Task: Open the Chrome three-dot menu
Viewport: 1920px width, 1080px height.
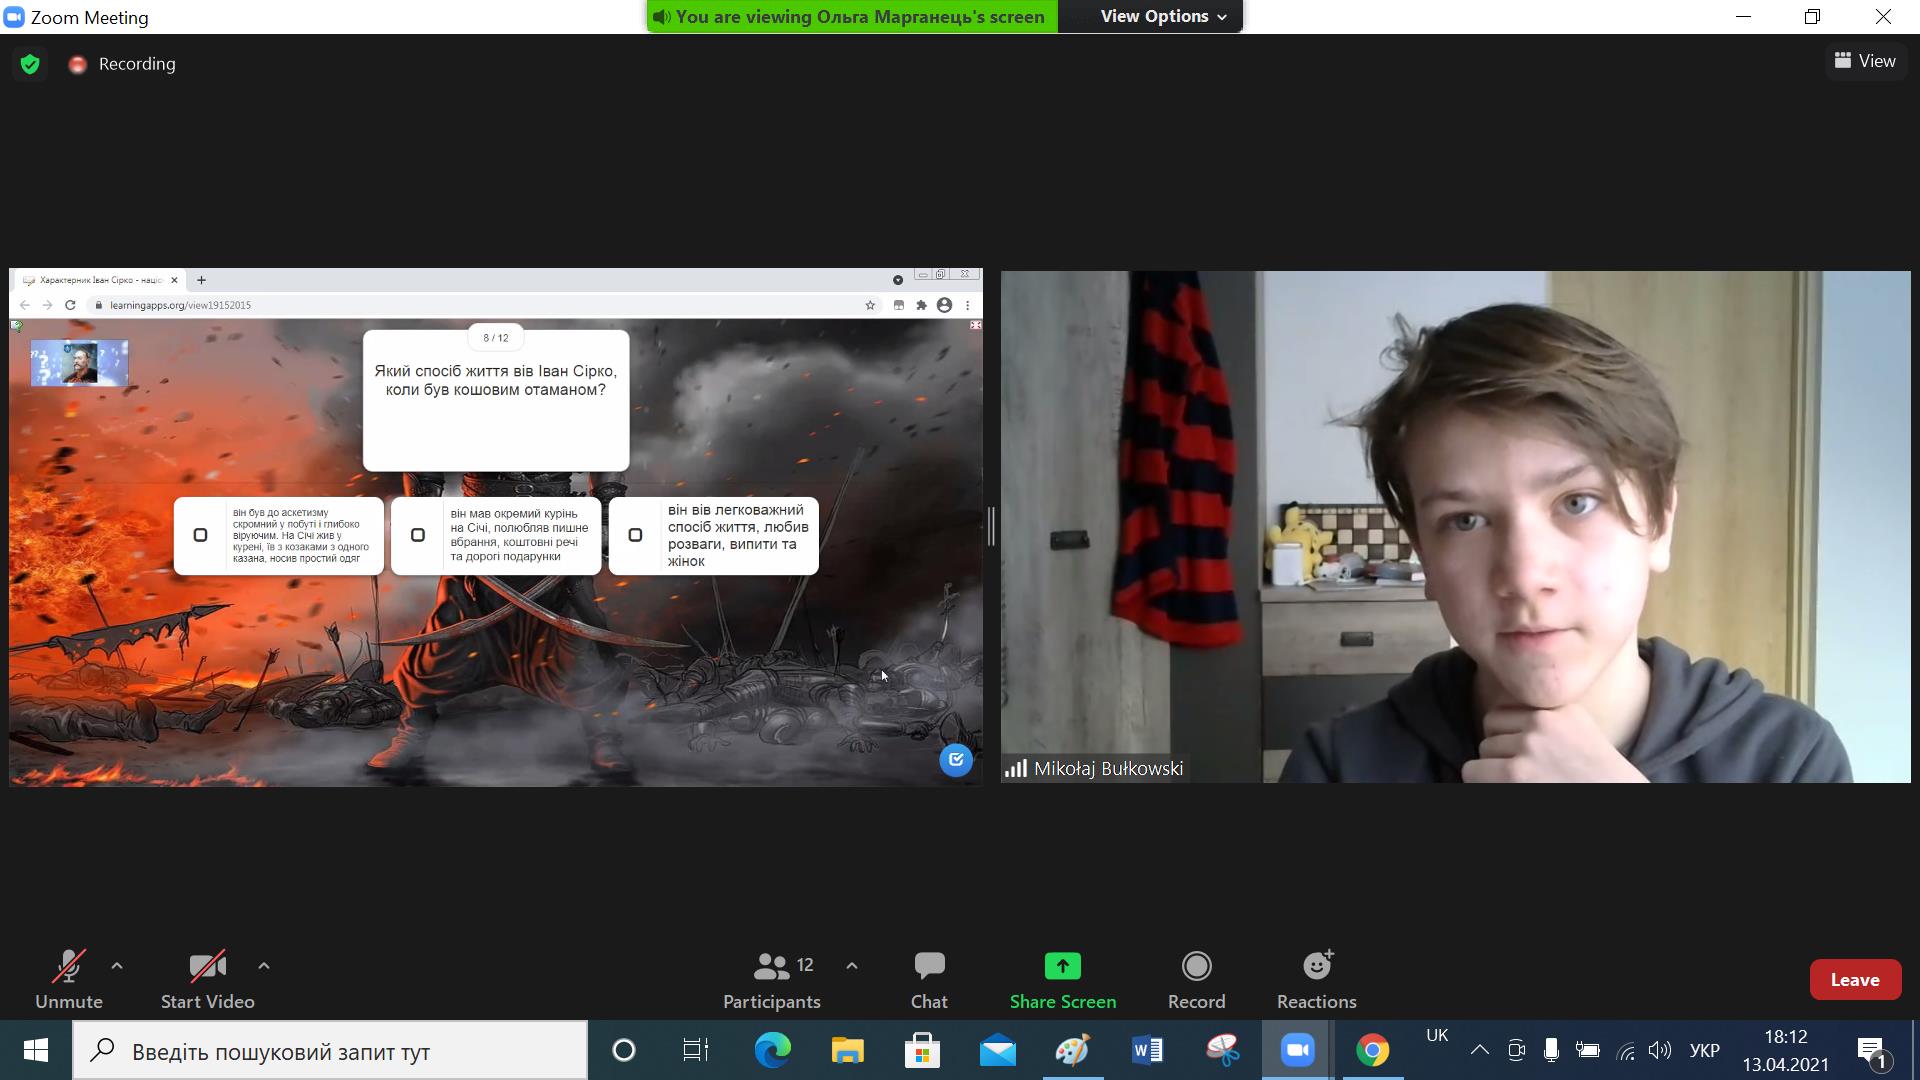Action: pos(967,305)
